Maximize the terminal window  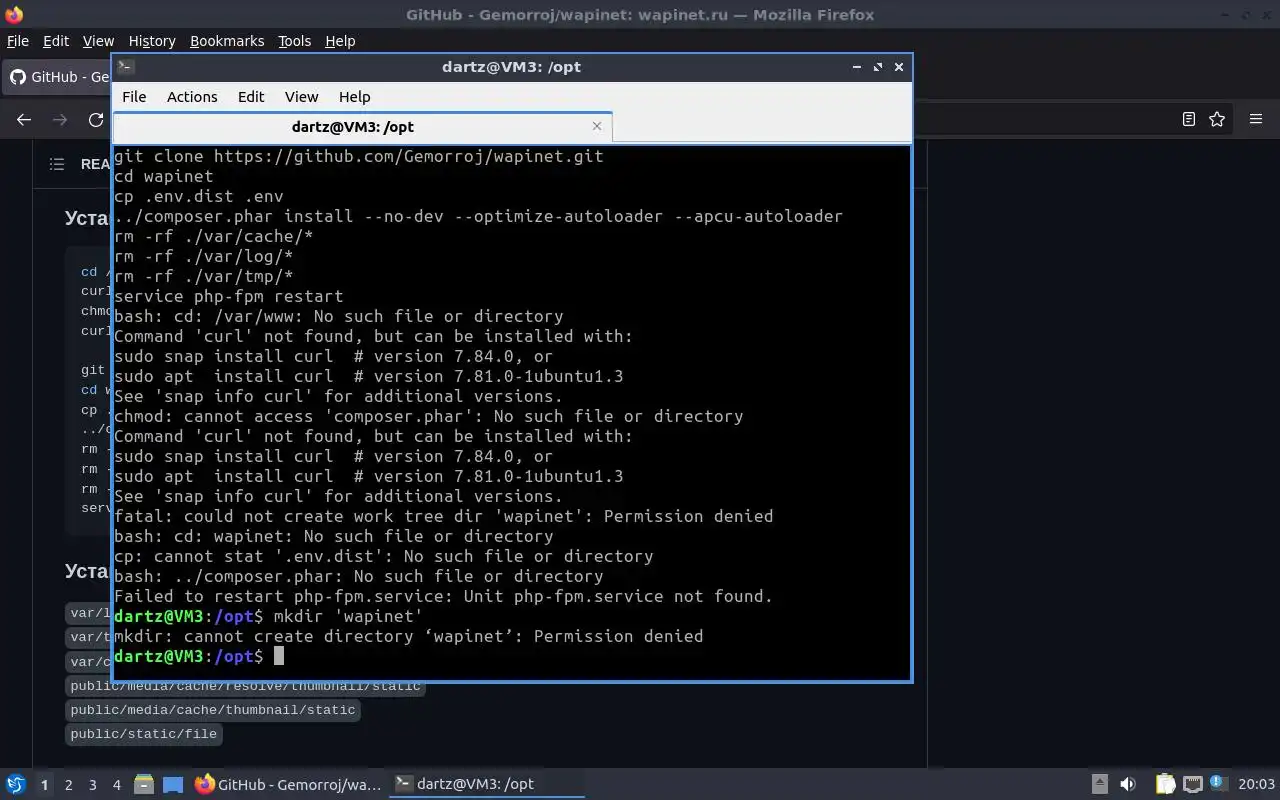click(x=877, y=67)
